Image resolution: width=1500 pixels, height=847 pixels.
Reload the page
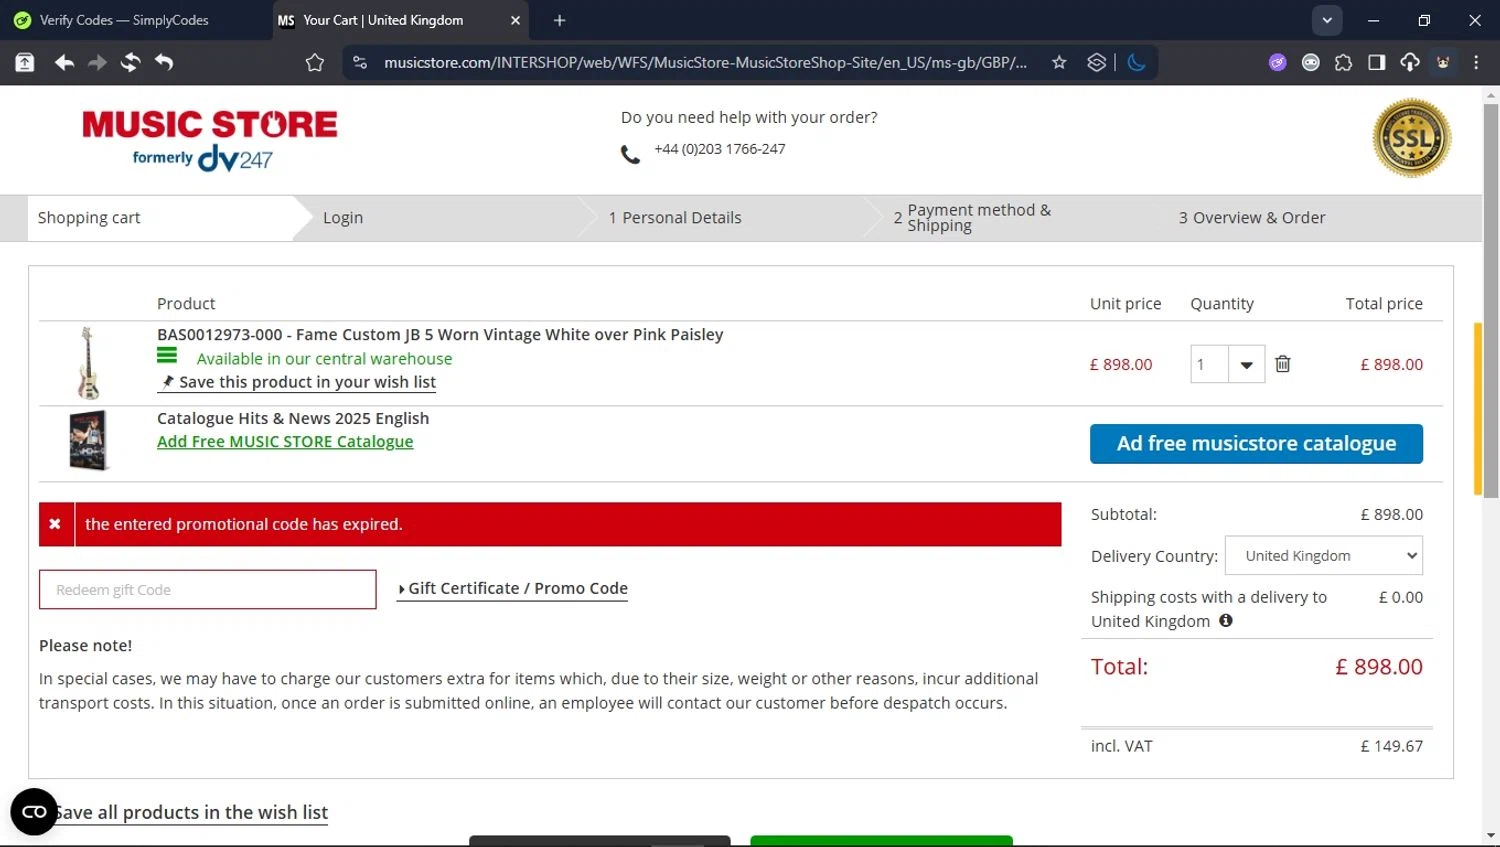click(131, 62)
